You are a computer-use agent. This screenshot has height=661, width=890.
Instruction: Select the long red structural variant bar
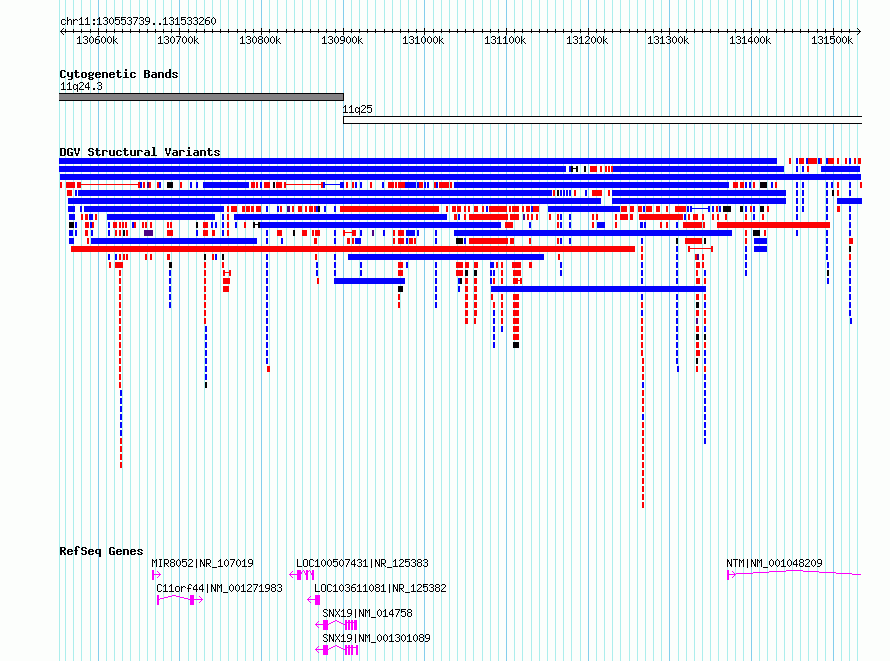[353, 249]
